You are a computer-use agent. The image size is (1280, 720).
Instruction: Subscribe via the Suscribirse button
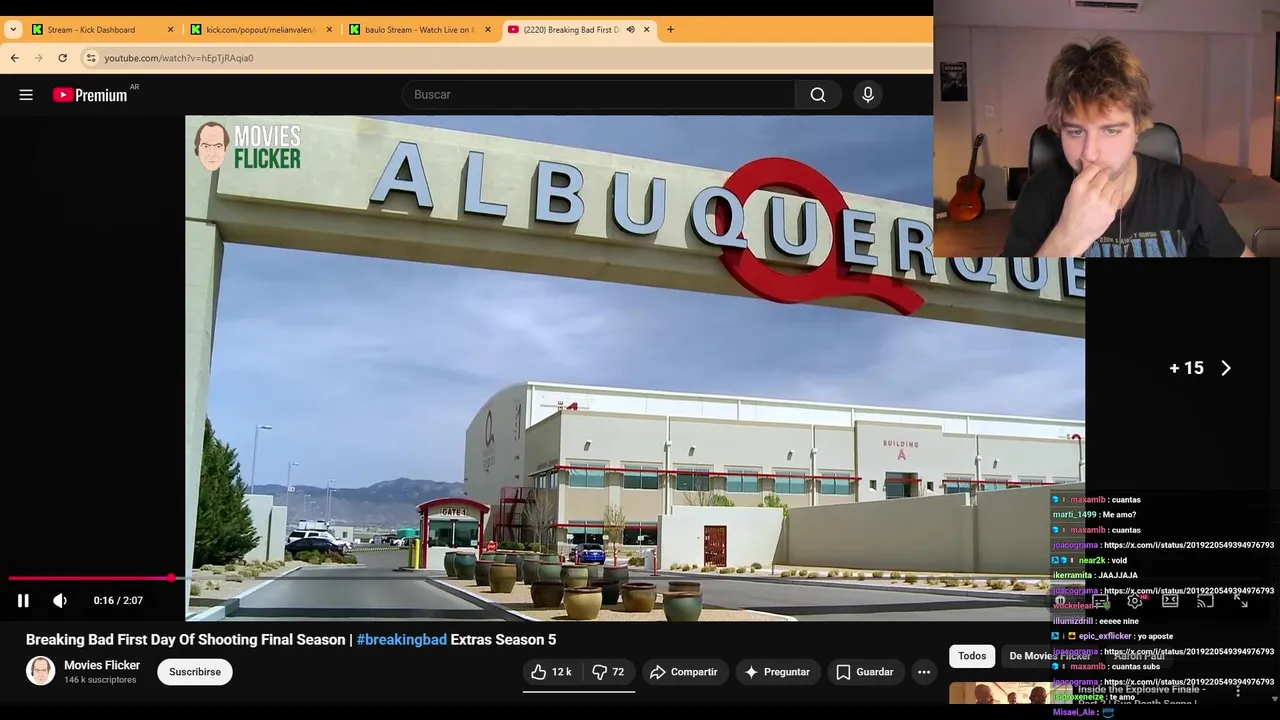click(x=195, y=672)
